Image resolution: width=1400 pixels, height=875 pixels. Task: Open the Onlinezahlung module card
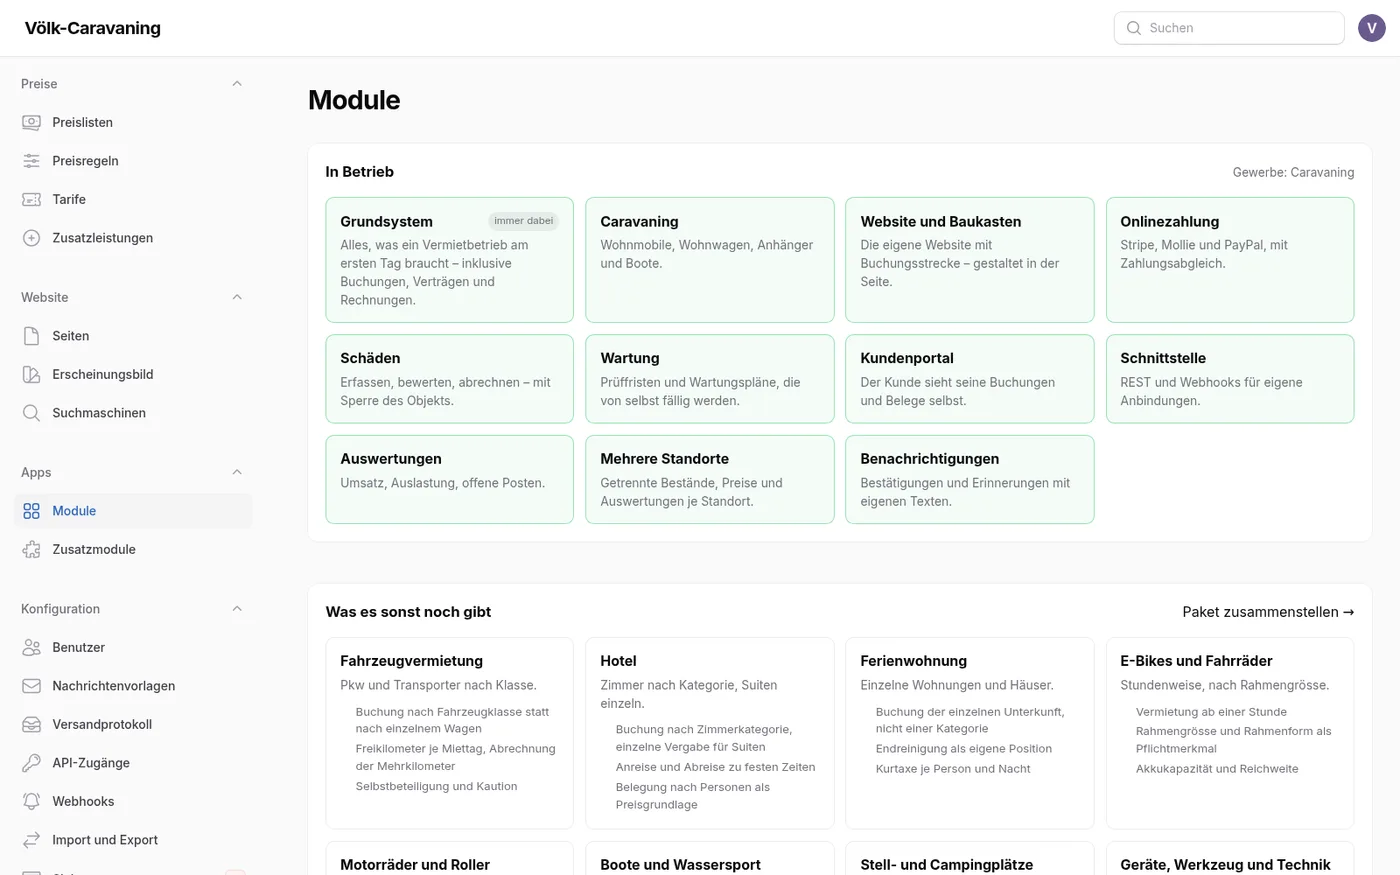[x=1230, y=260]
